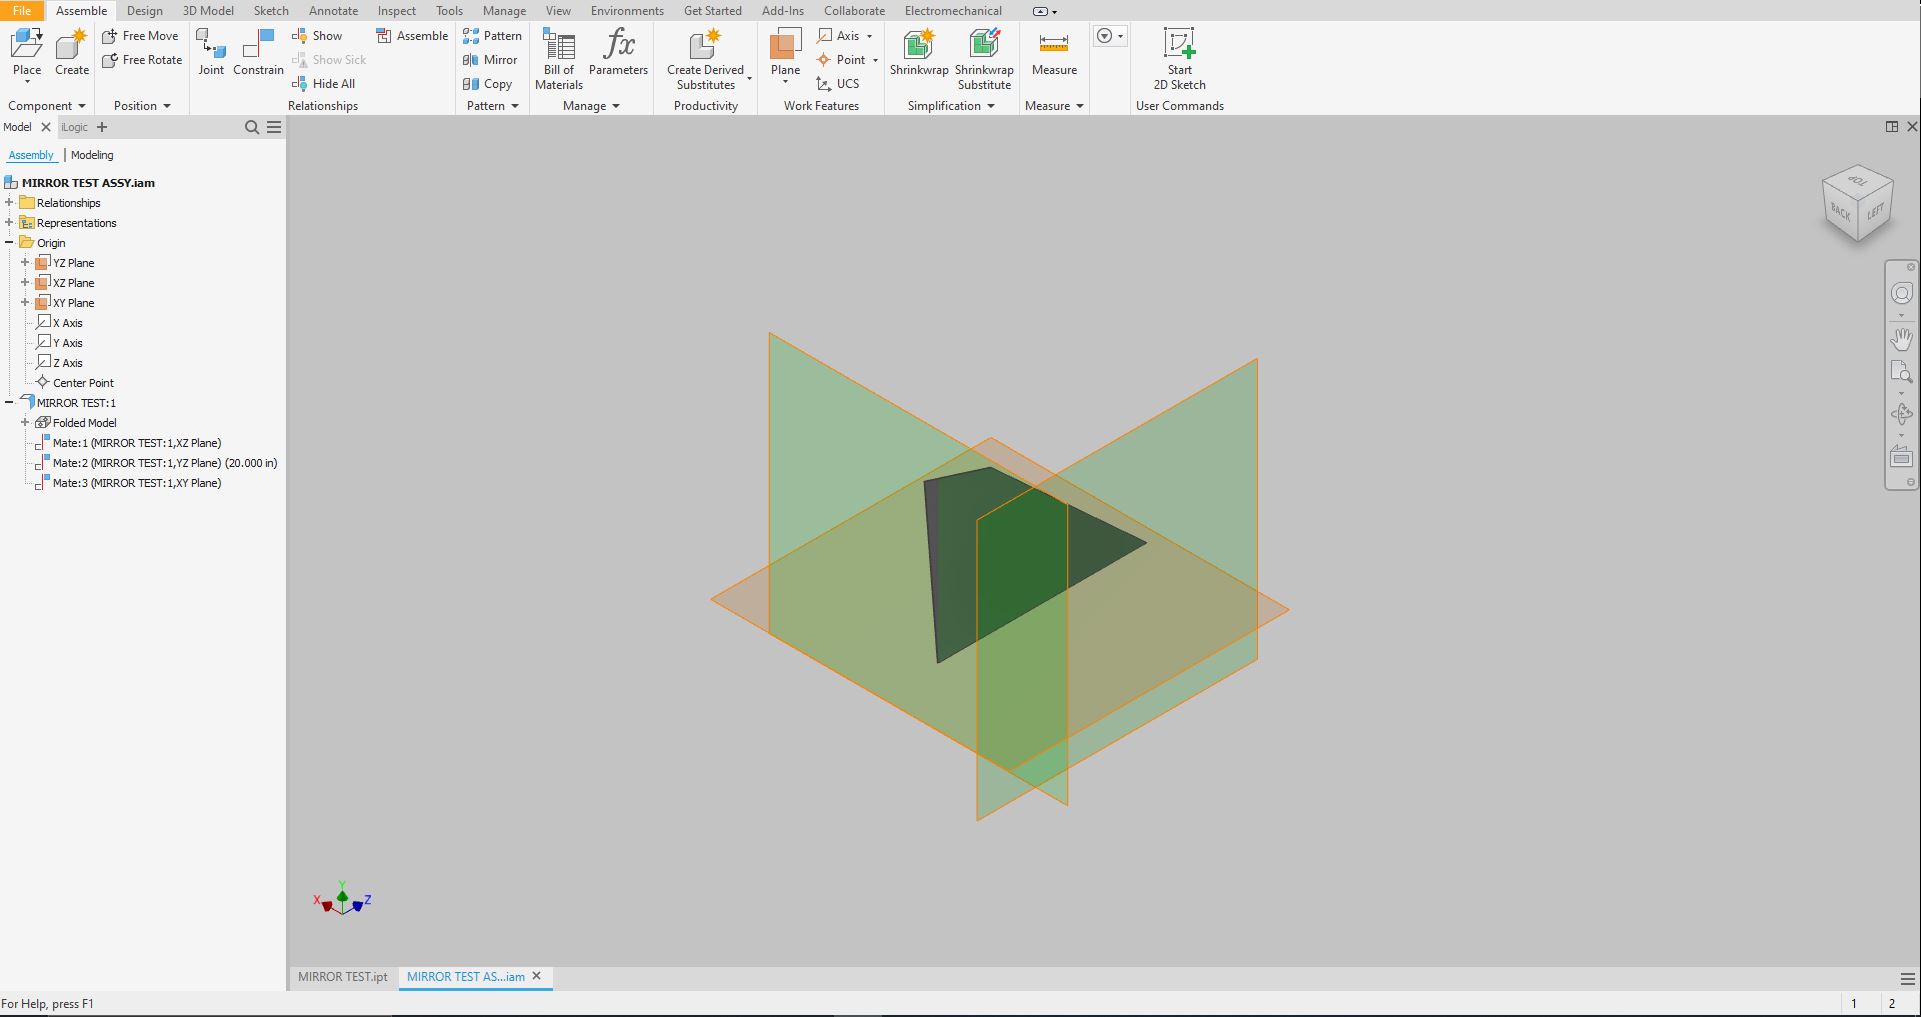The image size is (1921, 1017).
Task: Activate the Joint tool
Action: (211, 53)
